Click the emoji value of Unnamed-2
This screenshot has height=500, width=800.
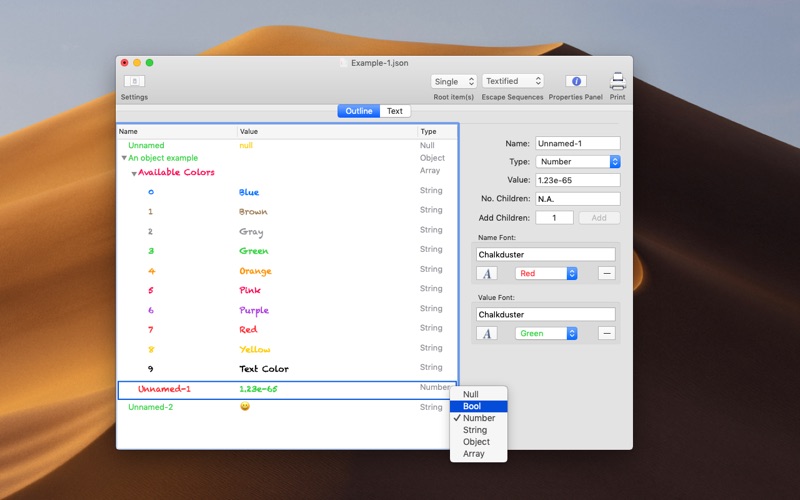pyautogui.click(x=245, y=407)
